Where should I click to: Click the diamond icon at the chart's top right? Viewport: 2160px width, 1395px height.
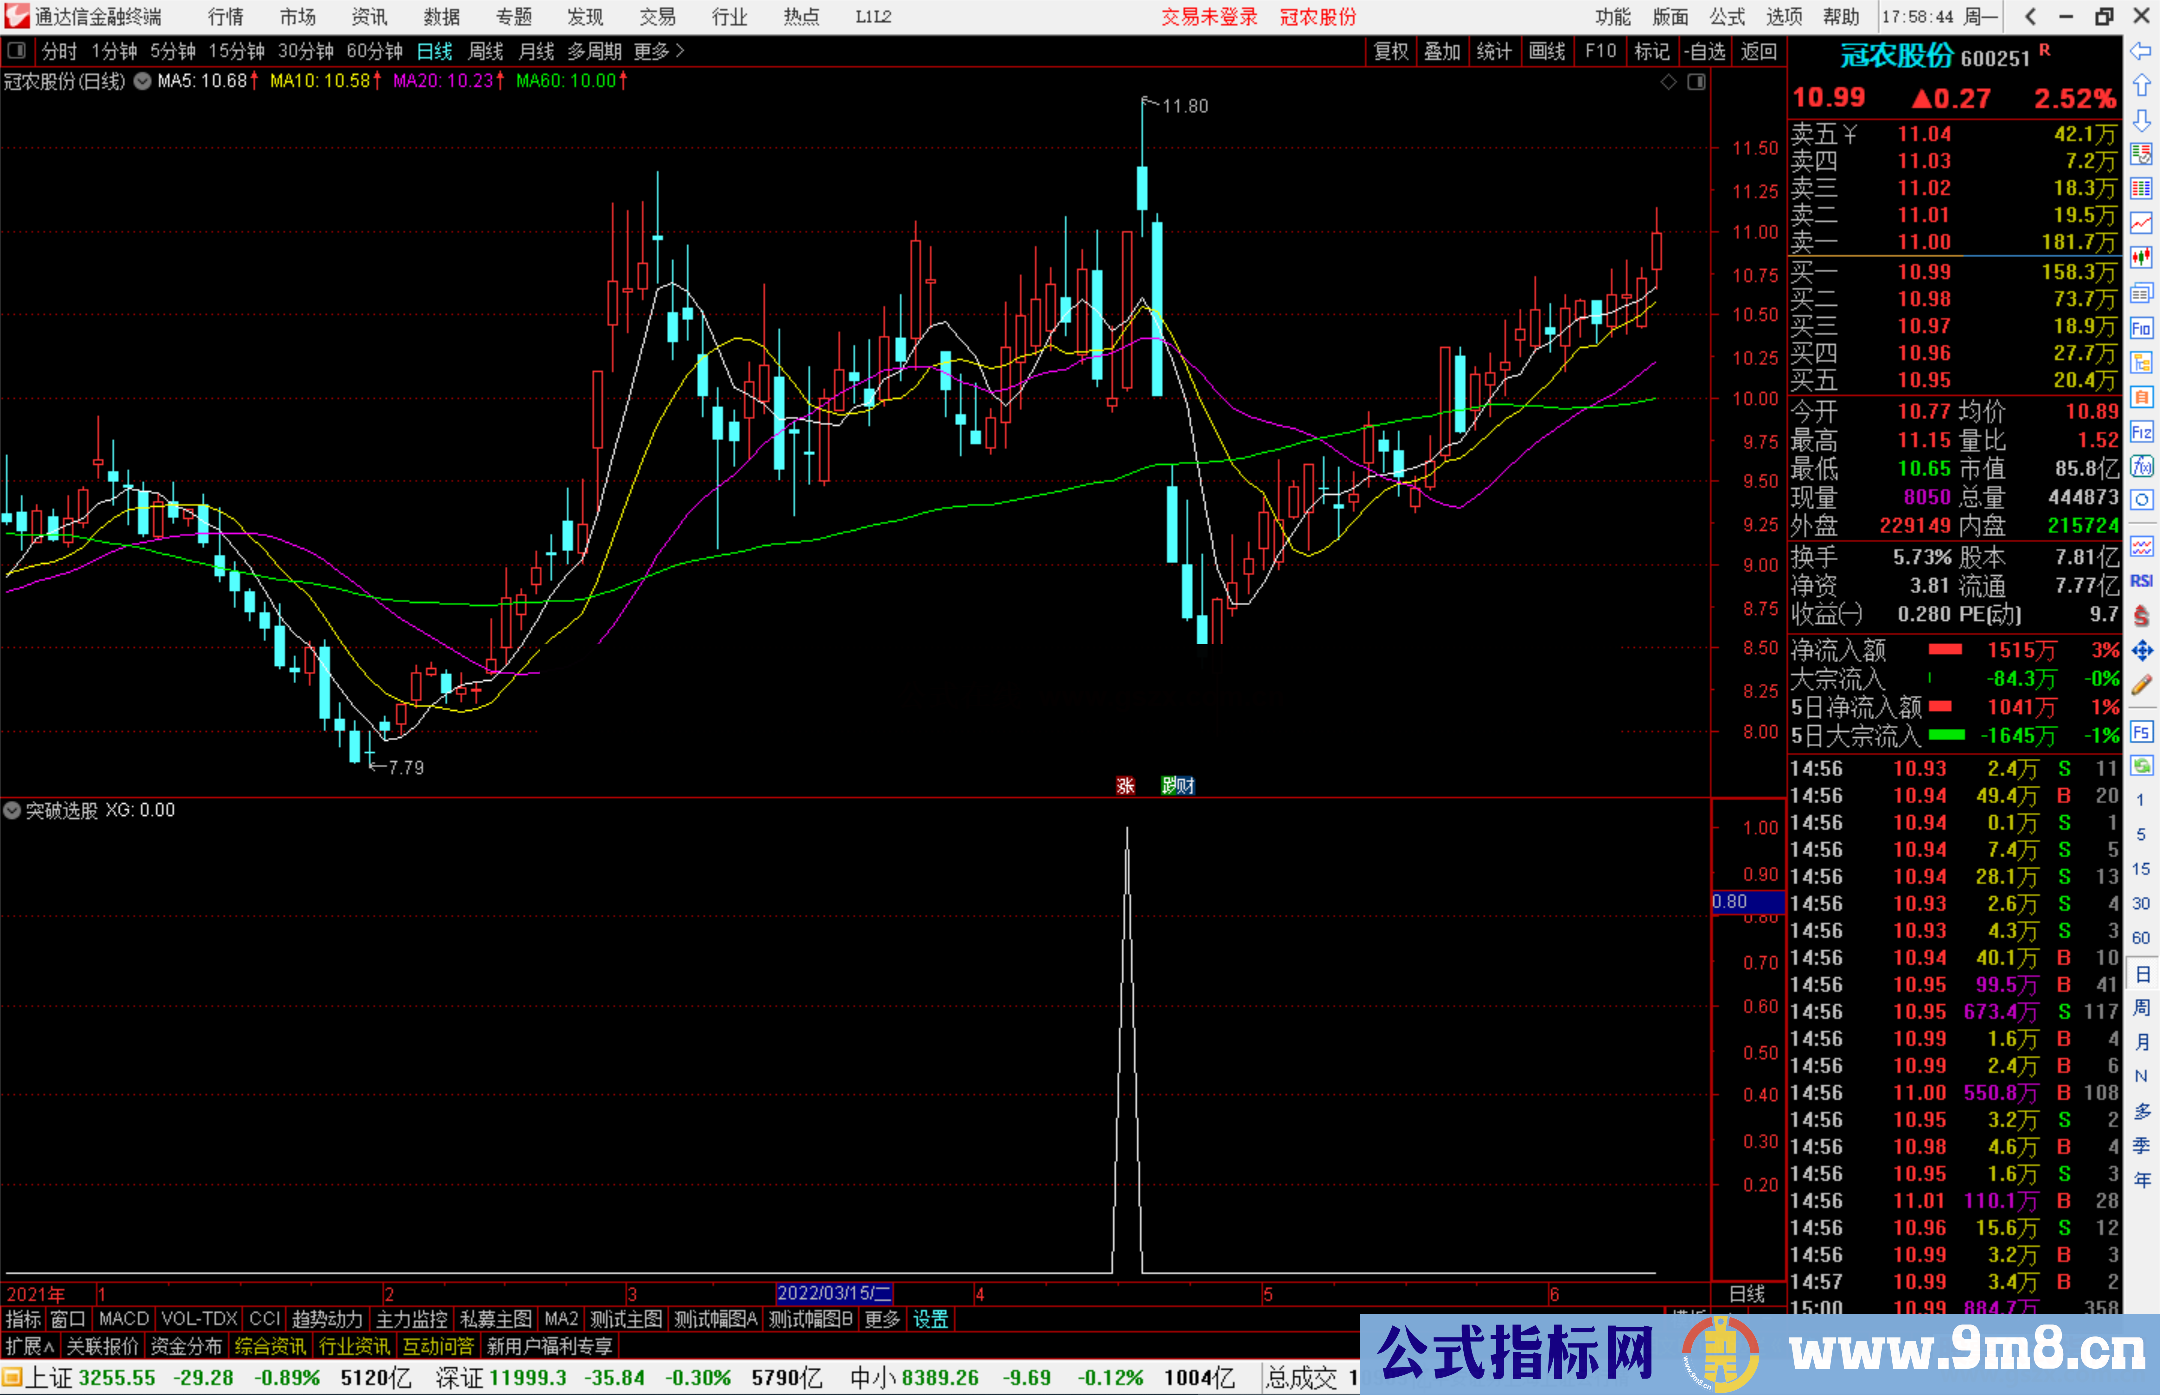(x=1668, y=82)
